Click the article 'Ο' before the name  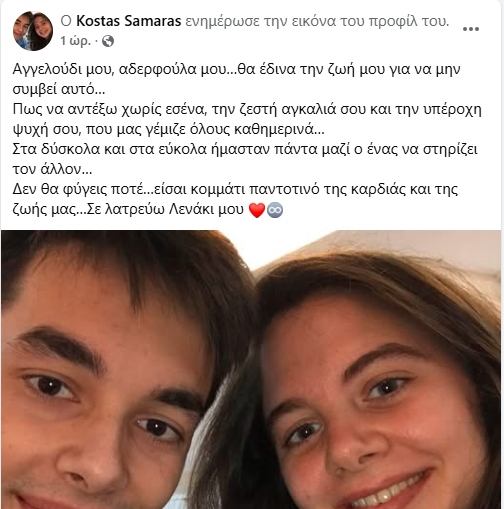click(66, 21)
